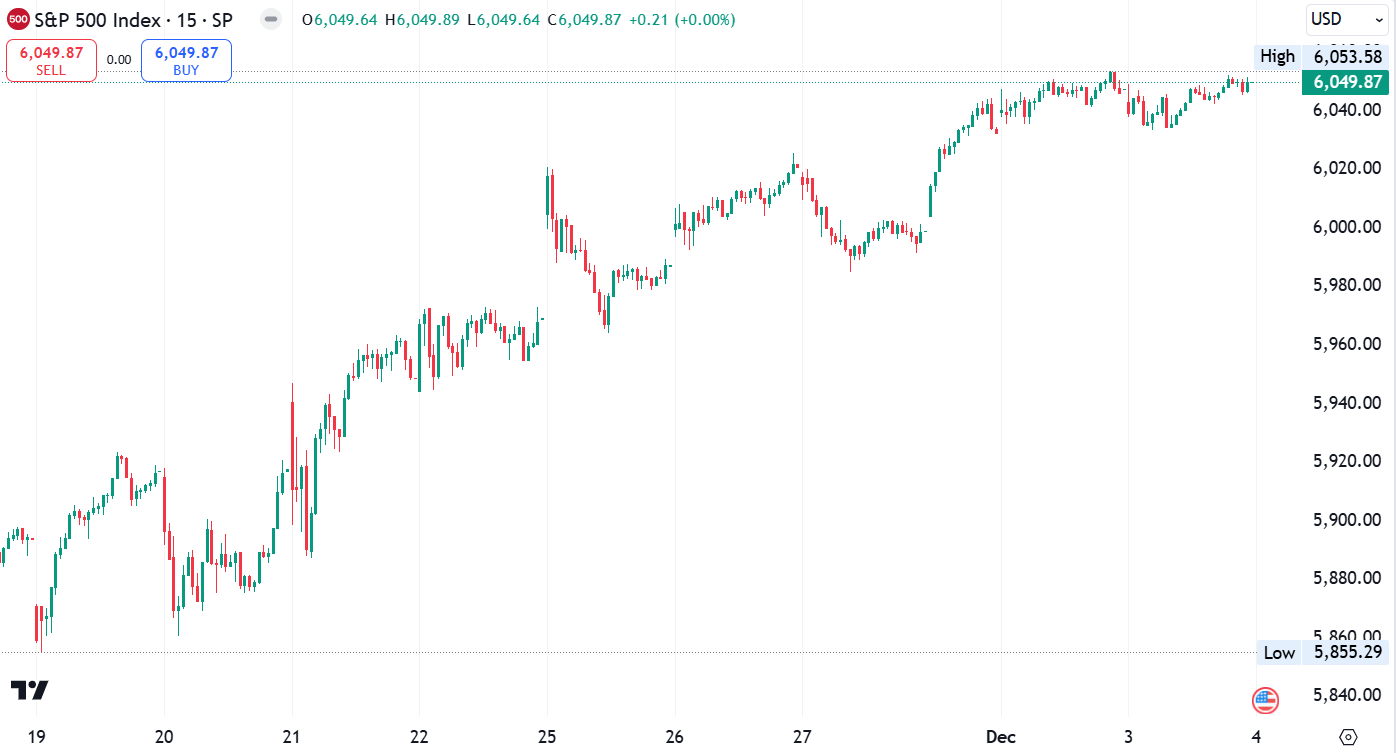Click the 19 date label on time axis
The width and height of the screenshot is (1396, 753).
pyautogui.click(x=36, y=737)
